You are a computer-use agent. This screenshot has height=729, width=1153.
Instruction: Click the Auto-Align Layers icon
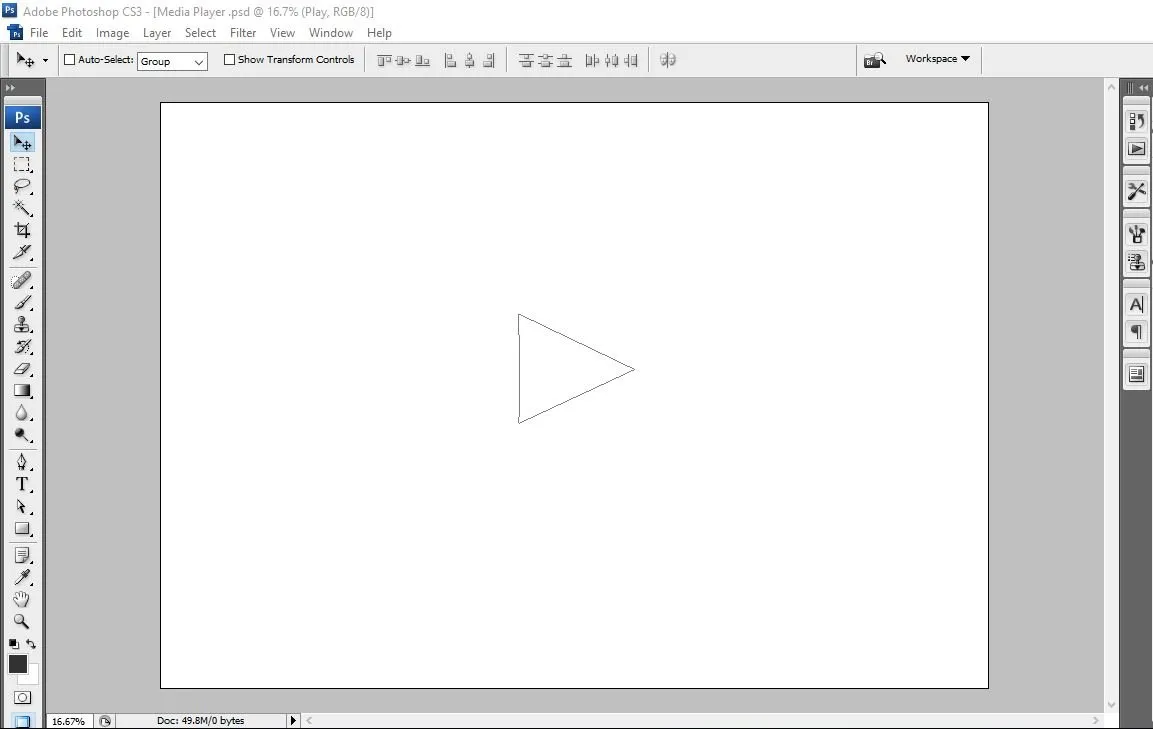point(668,60)
